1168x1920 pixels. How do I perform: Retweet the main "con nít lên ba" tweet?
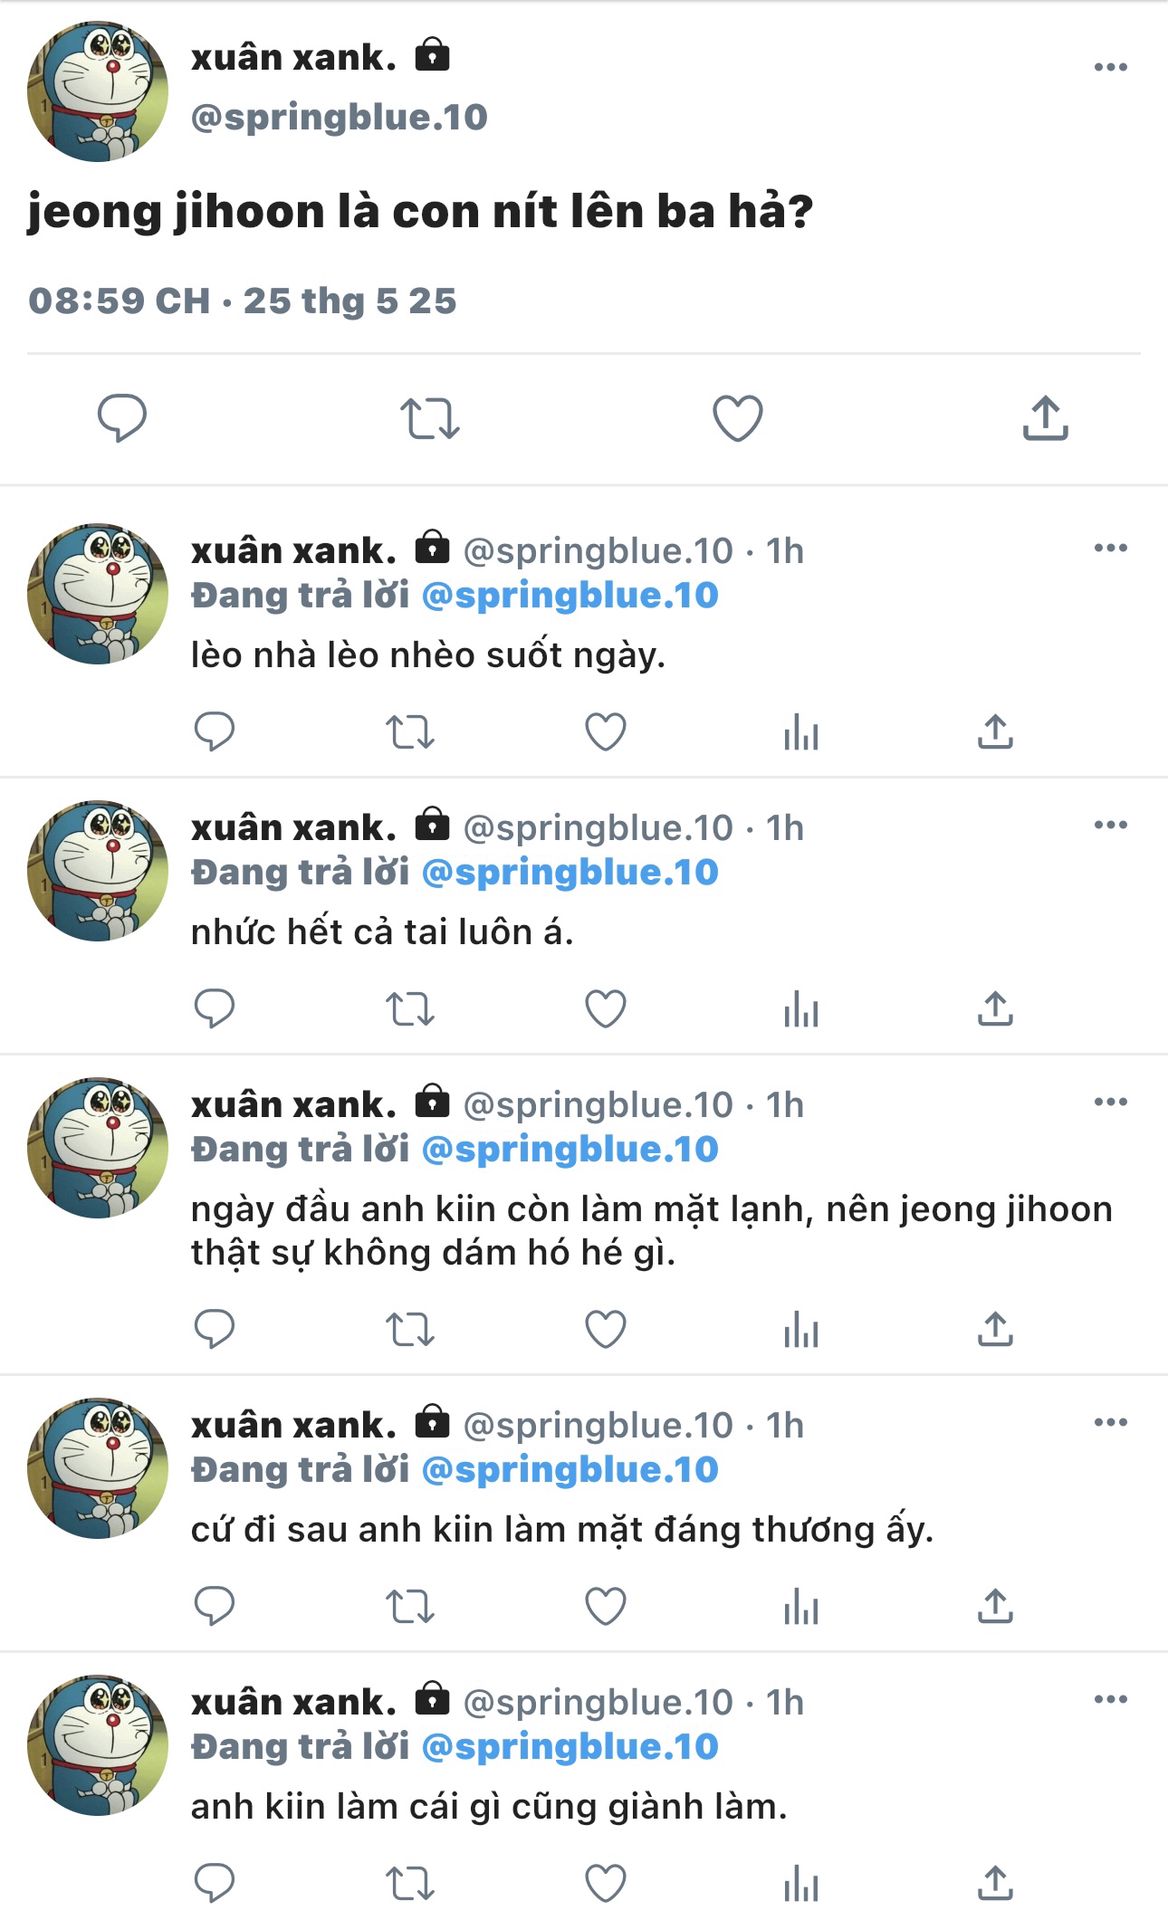(x=429, y=419)
